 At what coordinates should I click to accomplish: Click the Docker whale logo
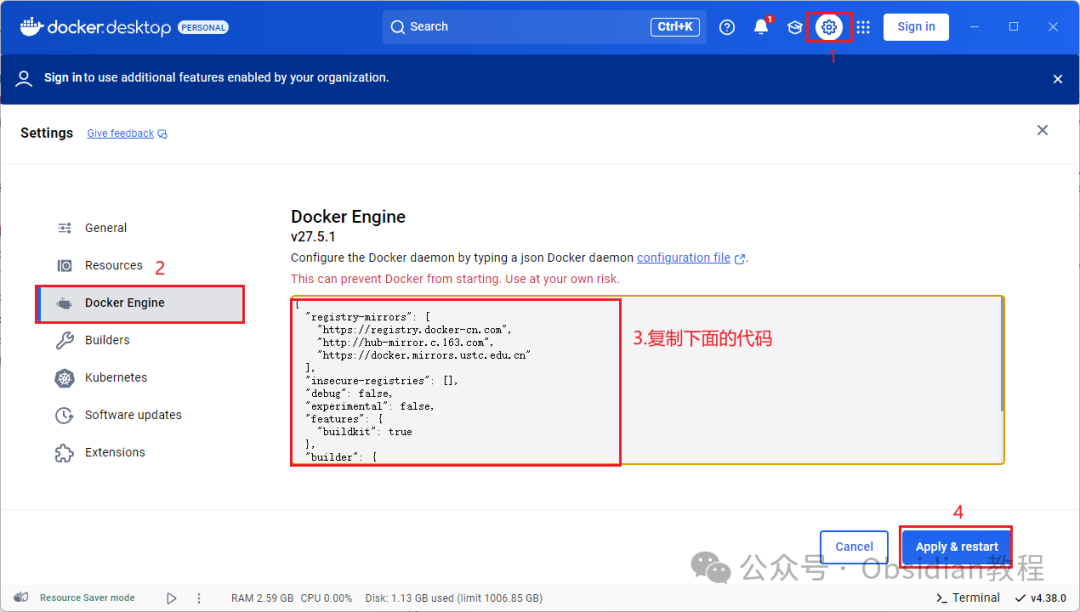click(x=30, y=26)
